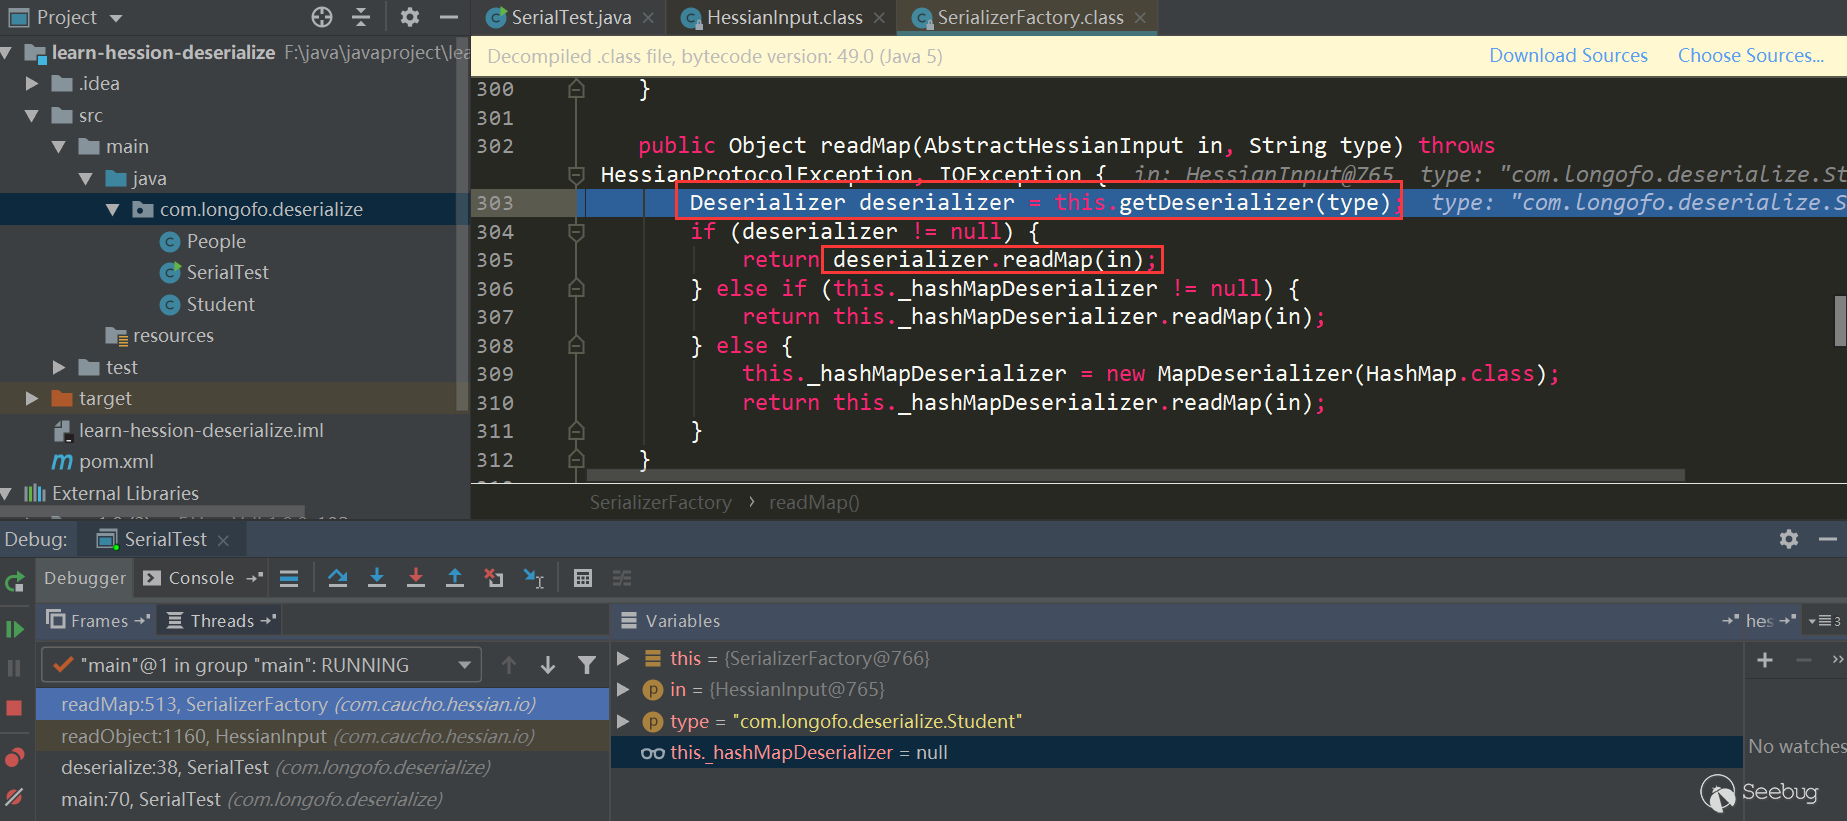This screenshot has width=1847, height=821.
Task: Open the thread selector "main"@1 dropdown
Action: pyautogui.click(x=261, y=665)
